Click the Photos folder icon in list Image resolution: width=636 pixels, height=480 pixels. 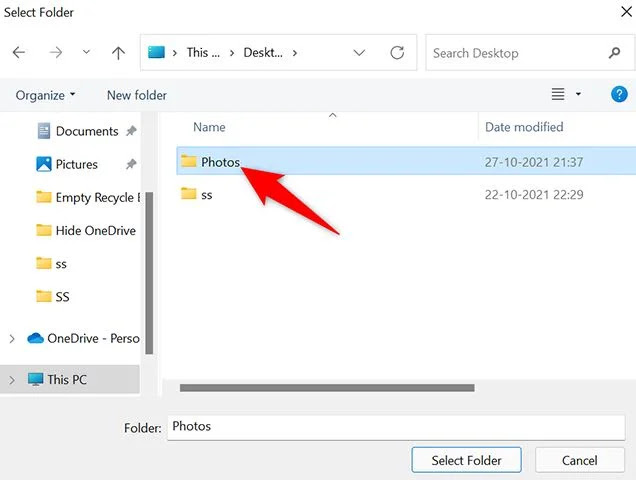(189, 161)
